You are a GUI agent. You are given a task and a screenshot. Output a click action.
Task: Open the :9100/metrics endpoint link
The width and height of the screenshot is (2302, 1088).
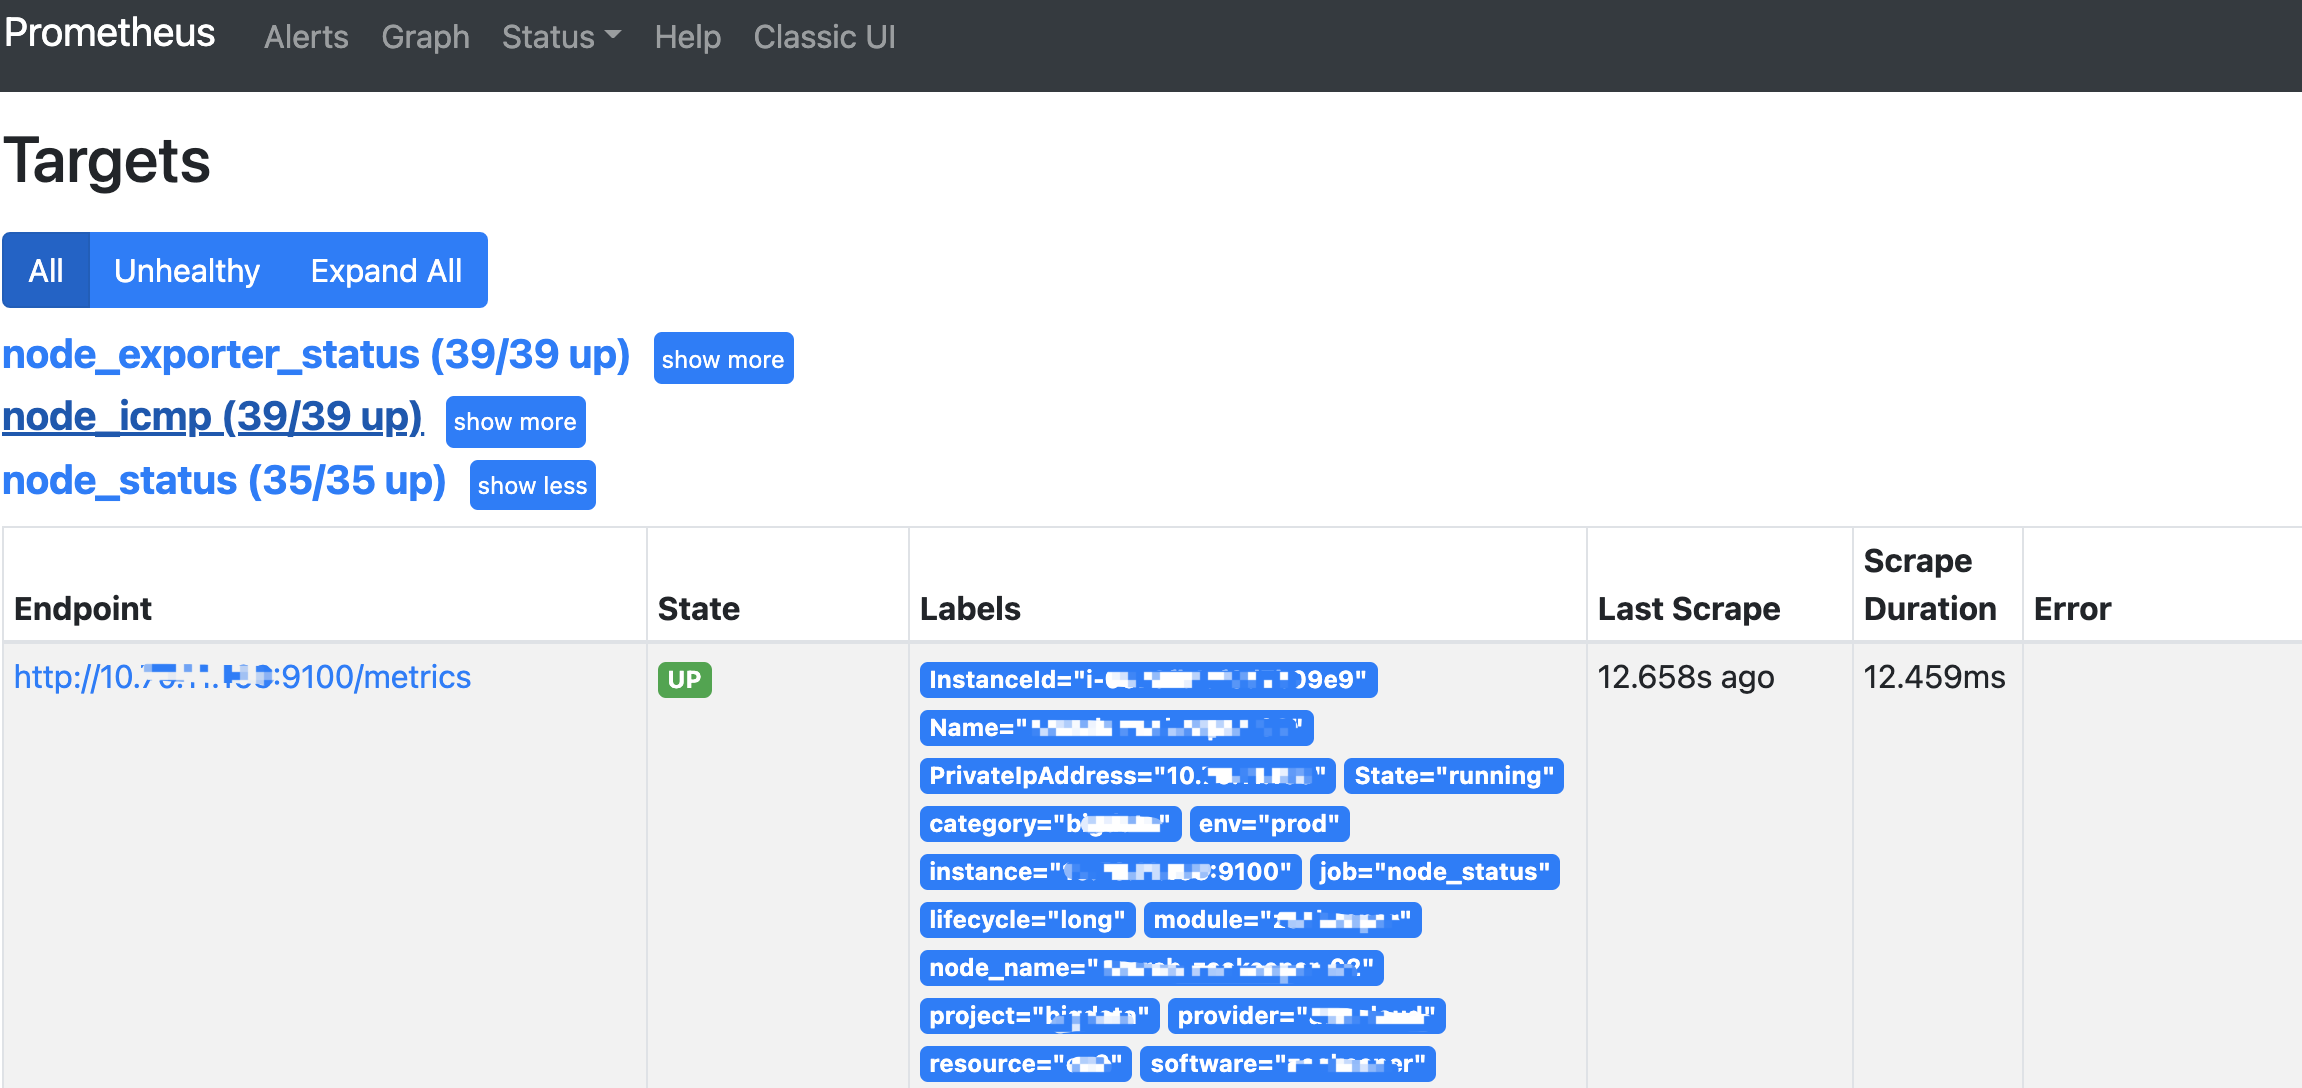pos(242,677)
